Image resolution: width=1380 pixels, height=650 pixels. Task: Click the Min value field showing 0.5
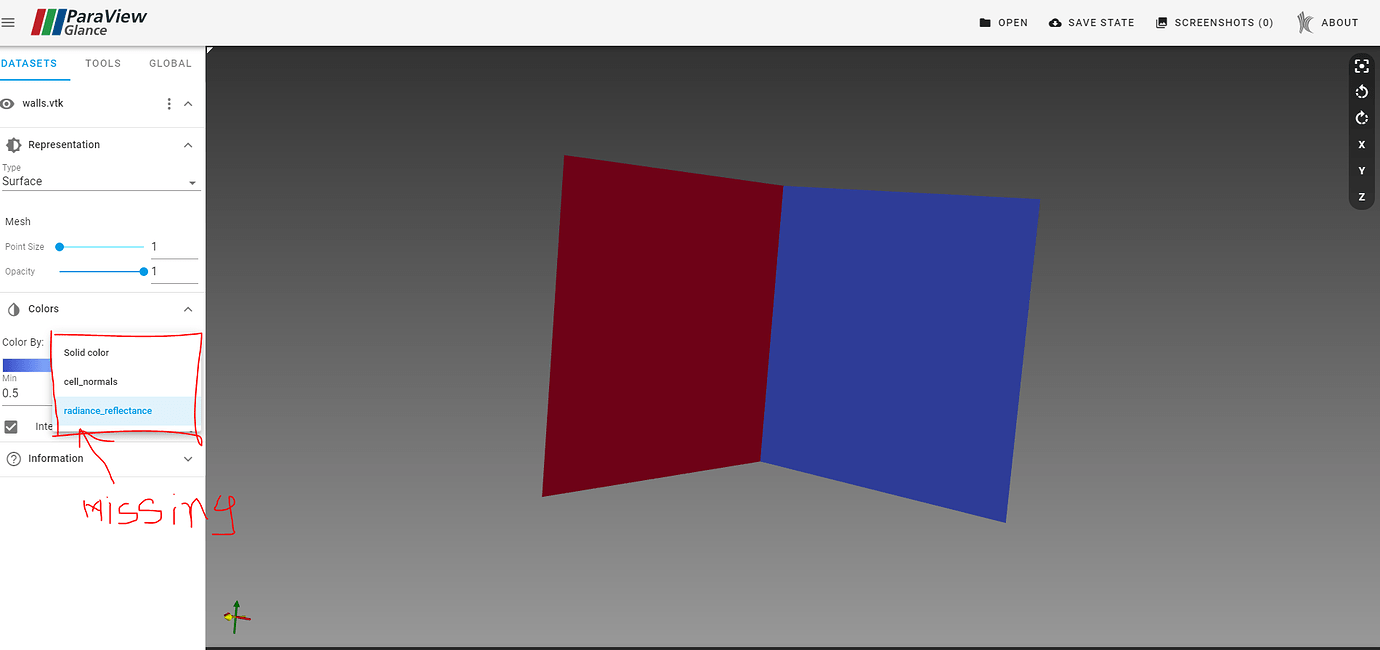click(26, 393)
